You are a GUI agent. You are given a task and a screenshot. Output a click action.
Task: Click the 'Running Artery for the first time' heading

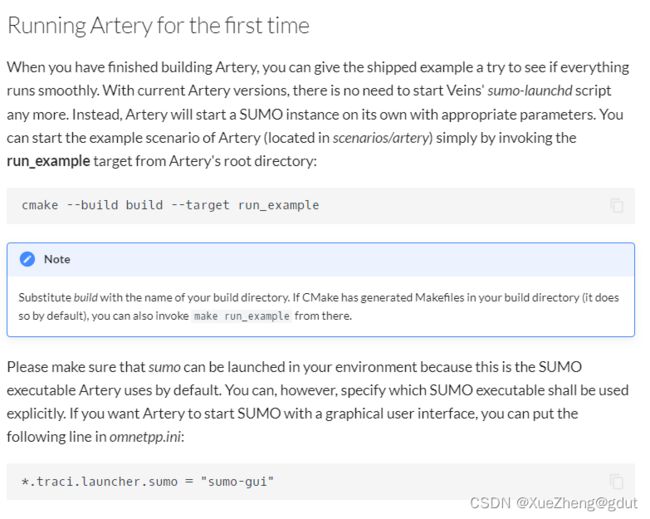(x=158, y=26)
